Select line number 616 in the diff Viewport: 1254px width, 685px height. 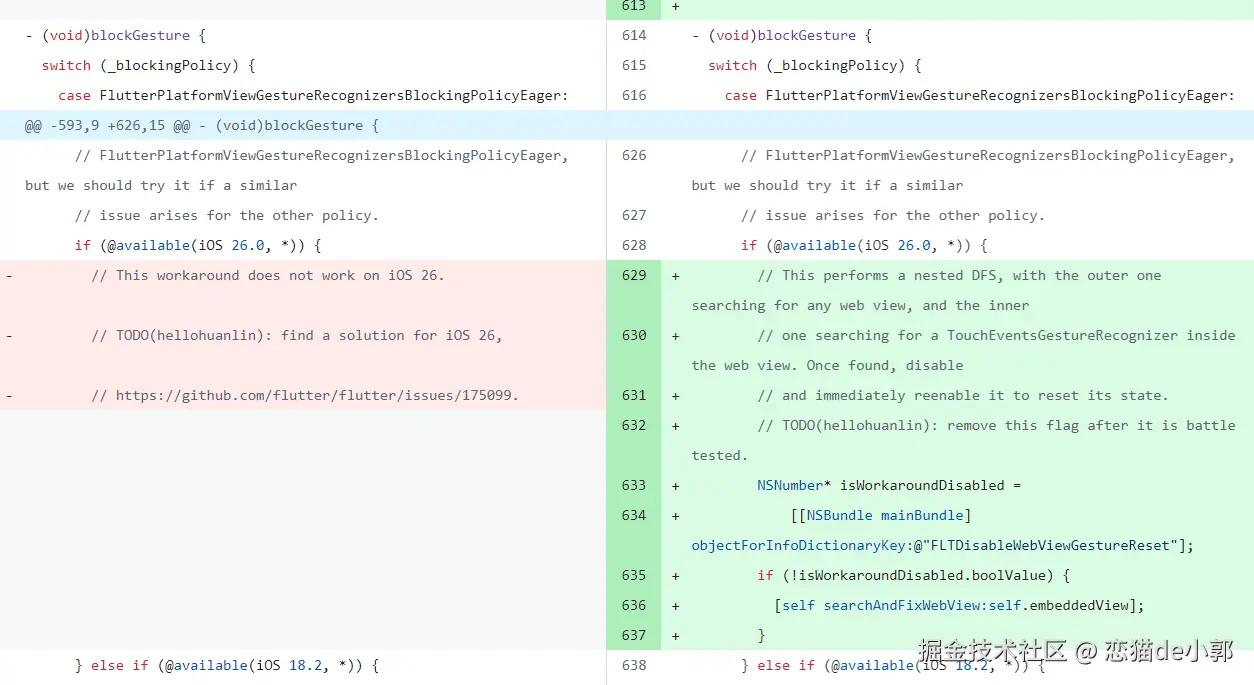[634, 95]
